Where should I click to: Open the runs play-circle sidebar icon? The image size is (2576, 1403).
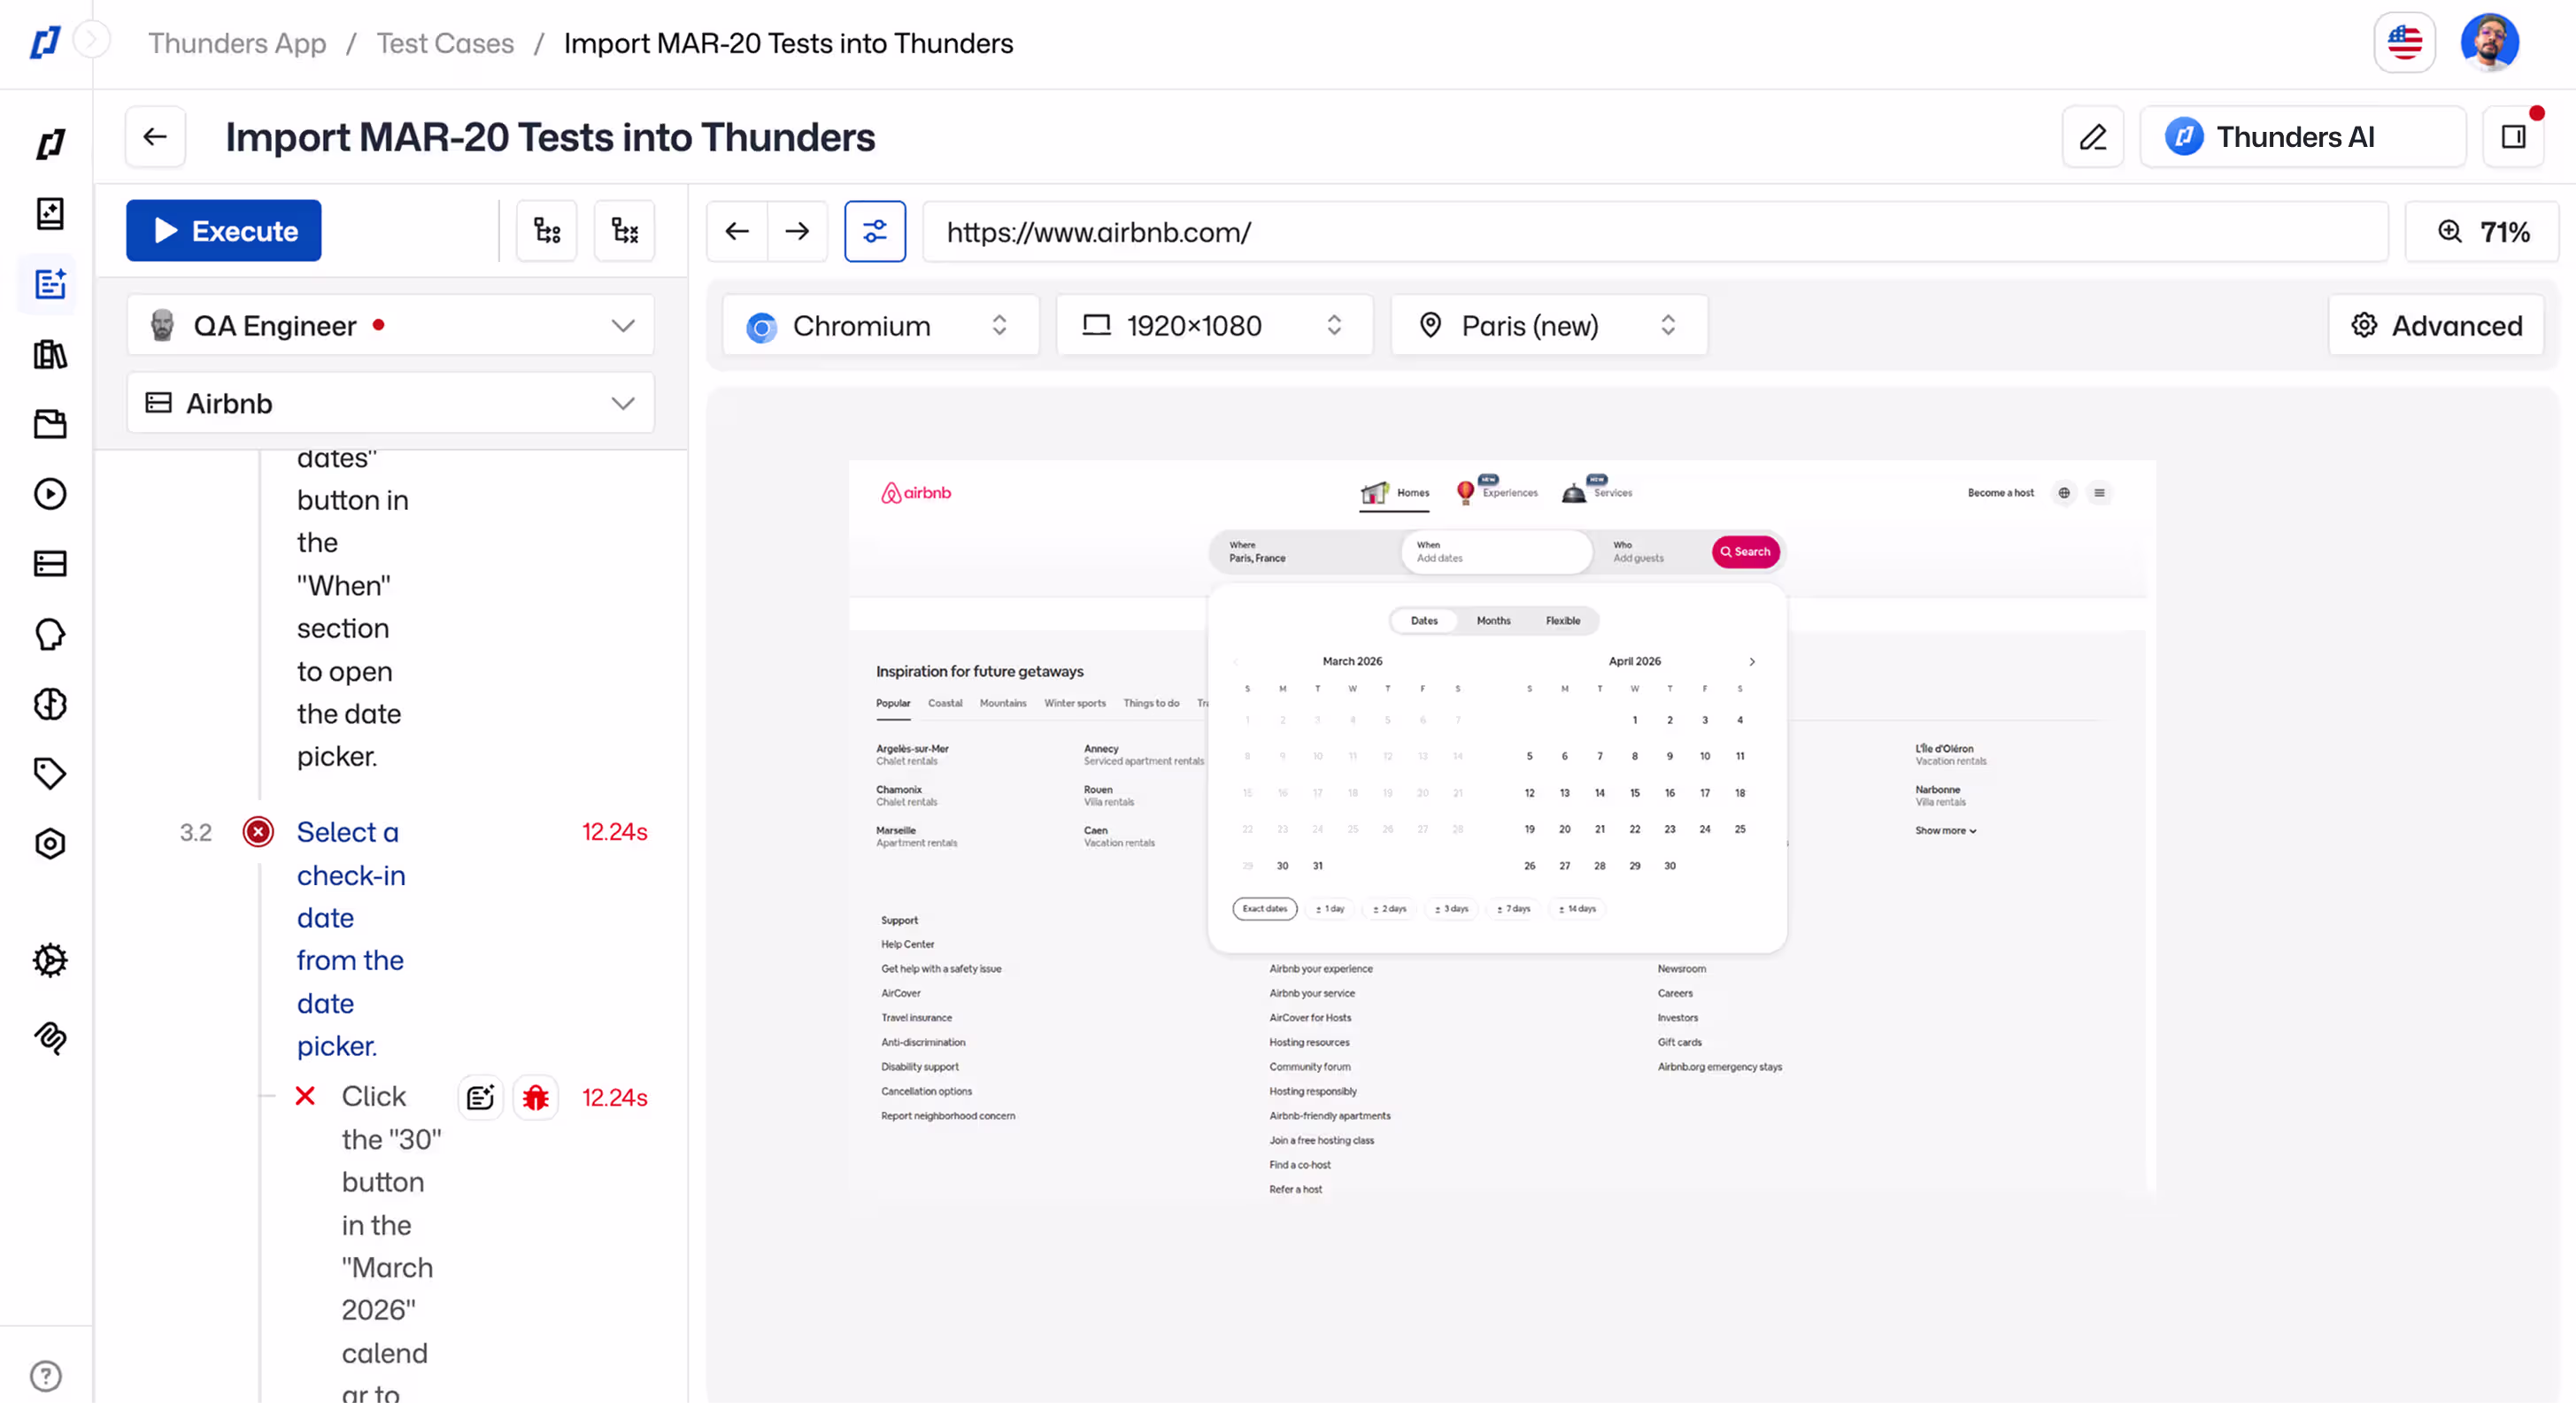click(50, 494)
